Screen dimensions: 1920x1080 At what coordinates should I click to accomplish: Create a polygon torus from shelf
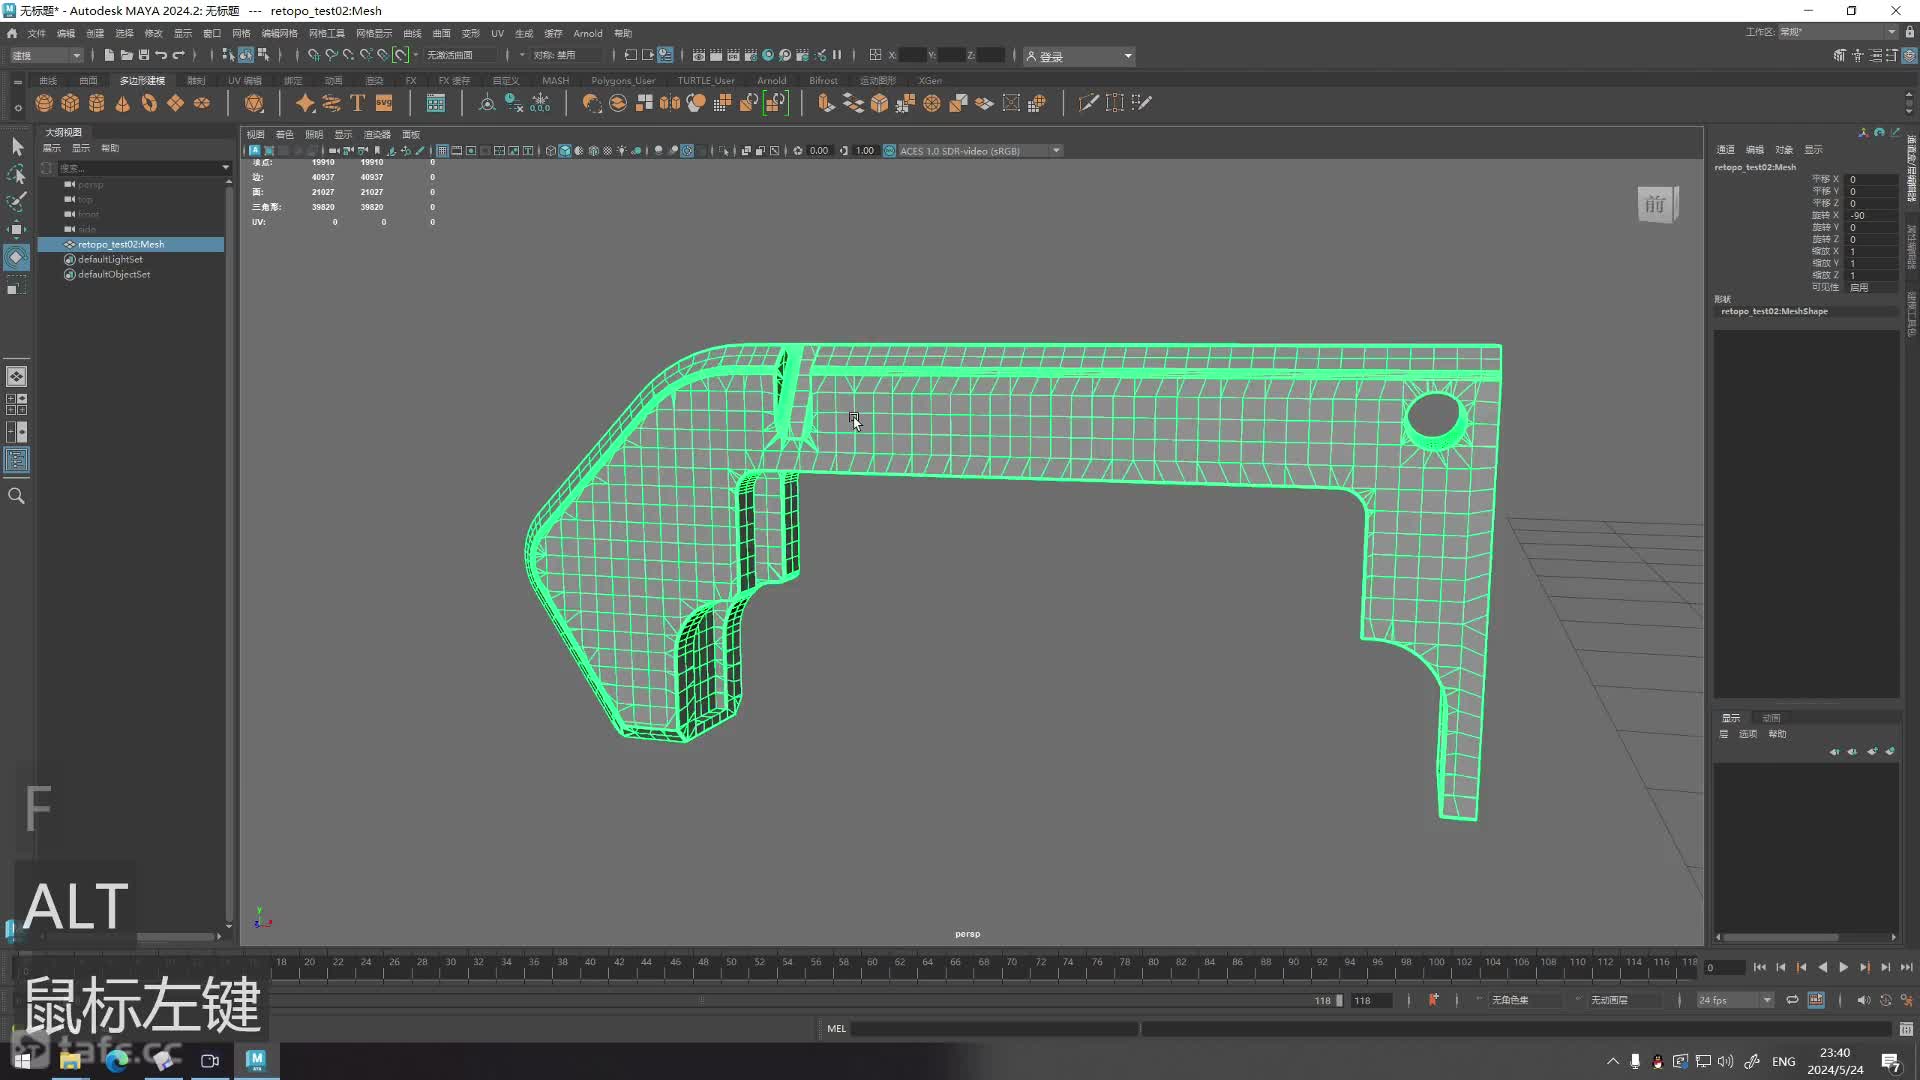tap(149, 103)
